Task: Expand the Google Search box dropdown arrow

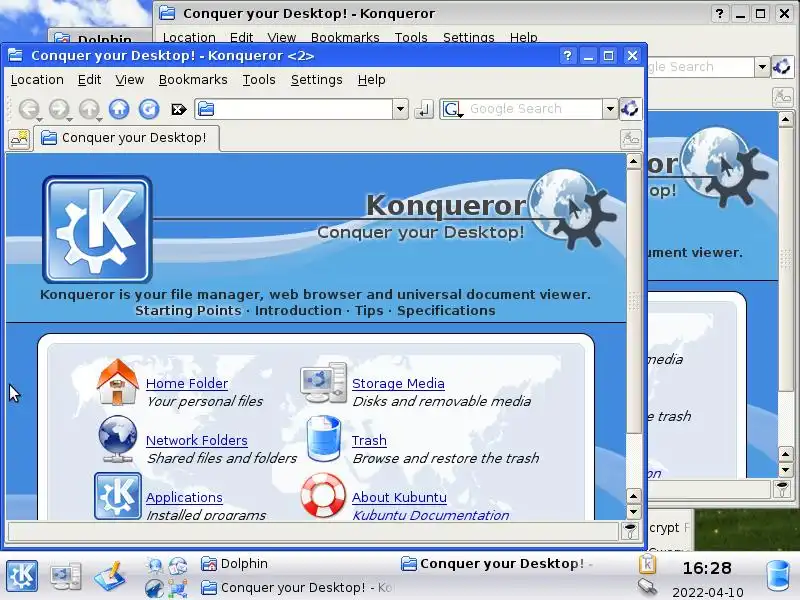Action: 610,109
